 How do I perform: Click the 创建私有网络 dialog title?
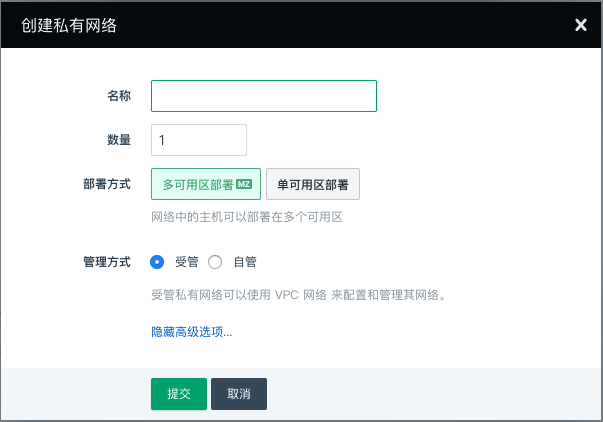(69, 25)
